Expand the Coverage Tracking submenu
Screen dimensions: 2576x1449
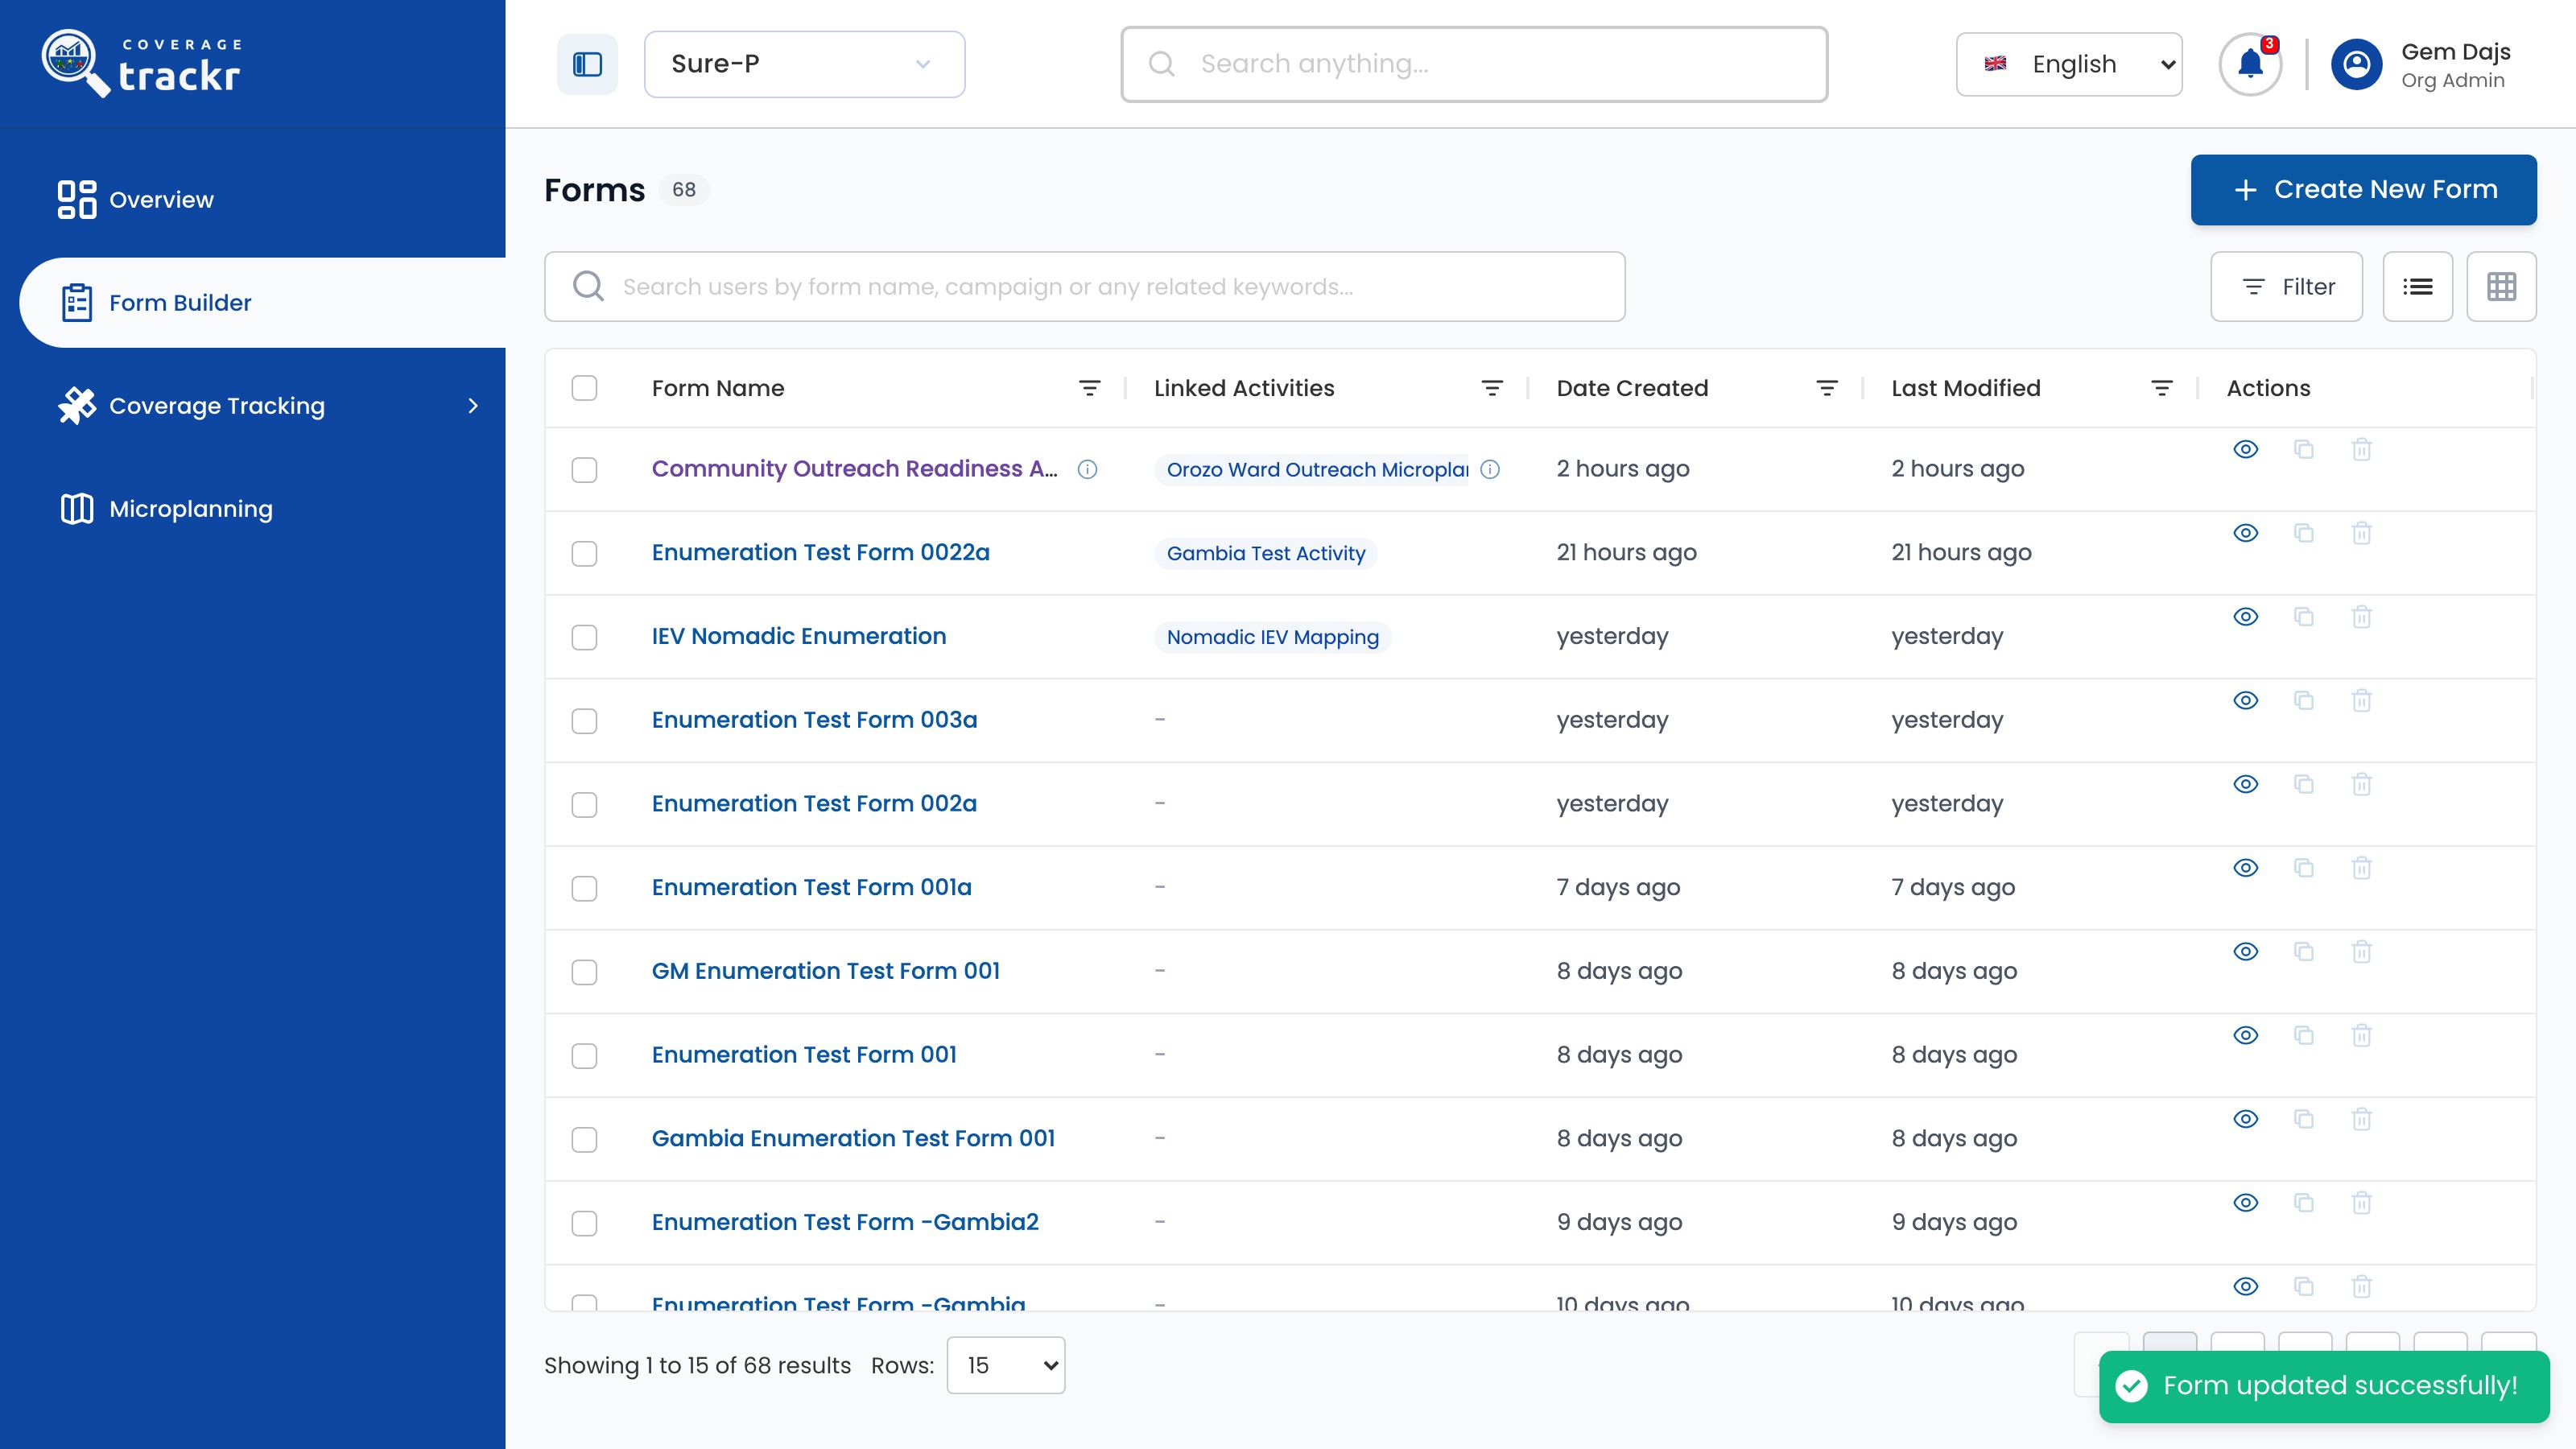pyautogui.click(x=473, y=406)
